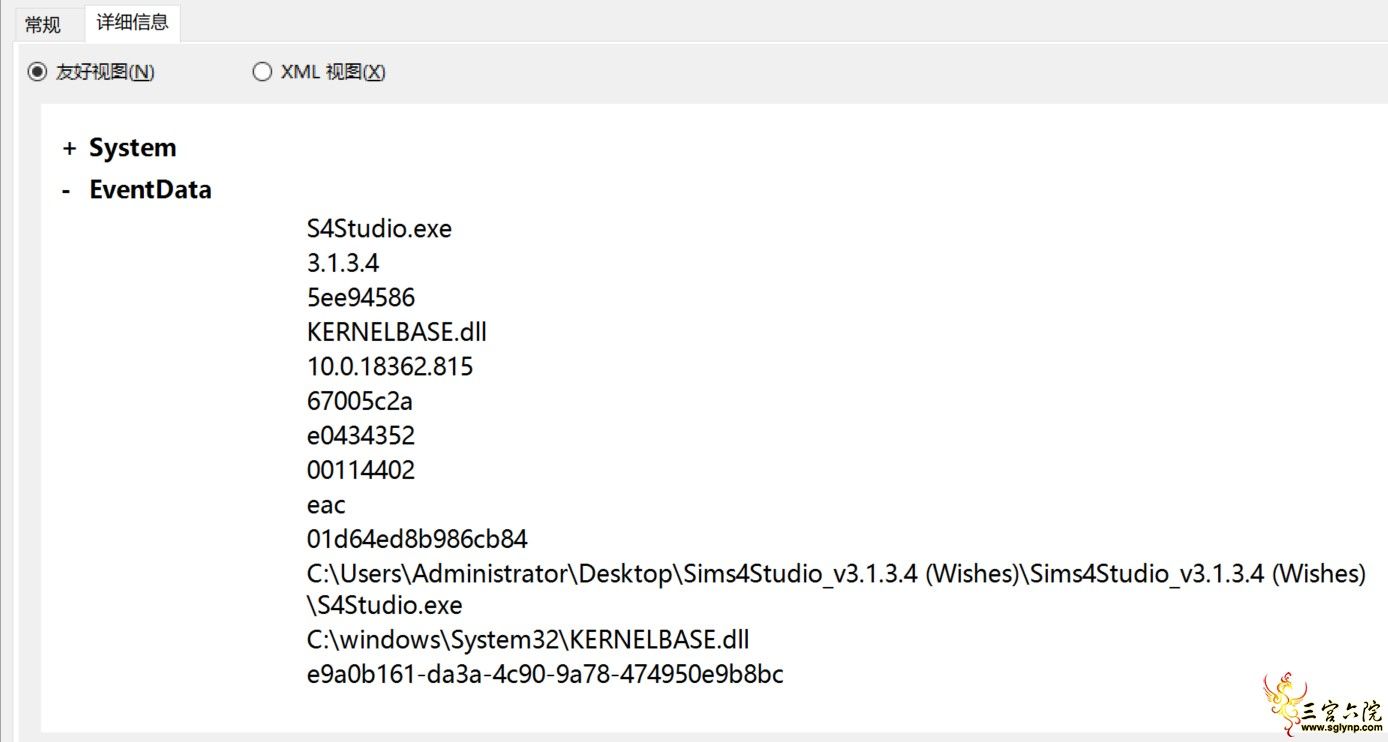Select the KERNELBASE.dll module name
The height and width of the screenshot is (742, 1388).
click(x=397, y=332)
